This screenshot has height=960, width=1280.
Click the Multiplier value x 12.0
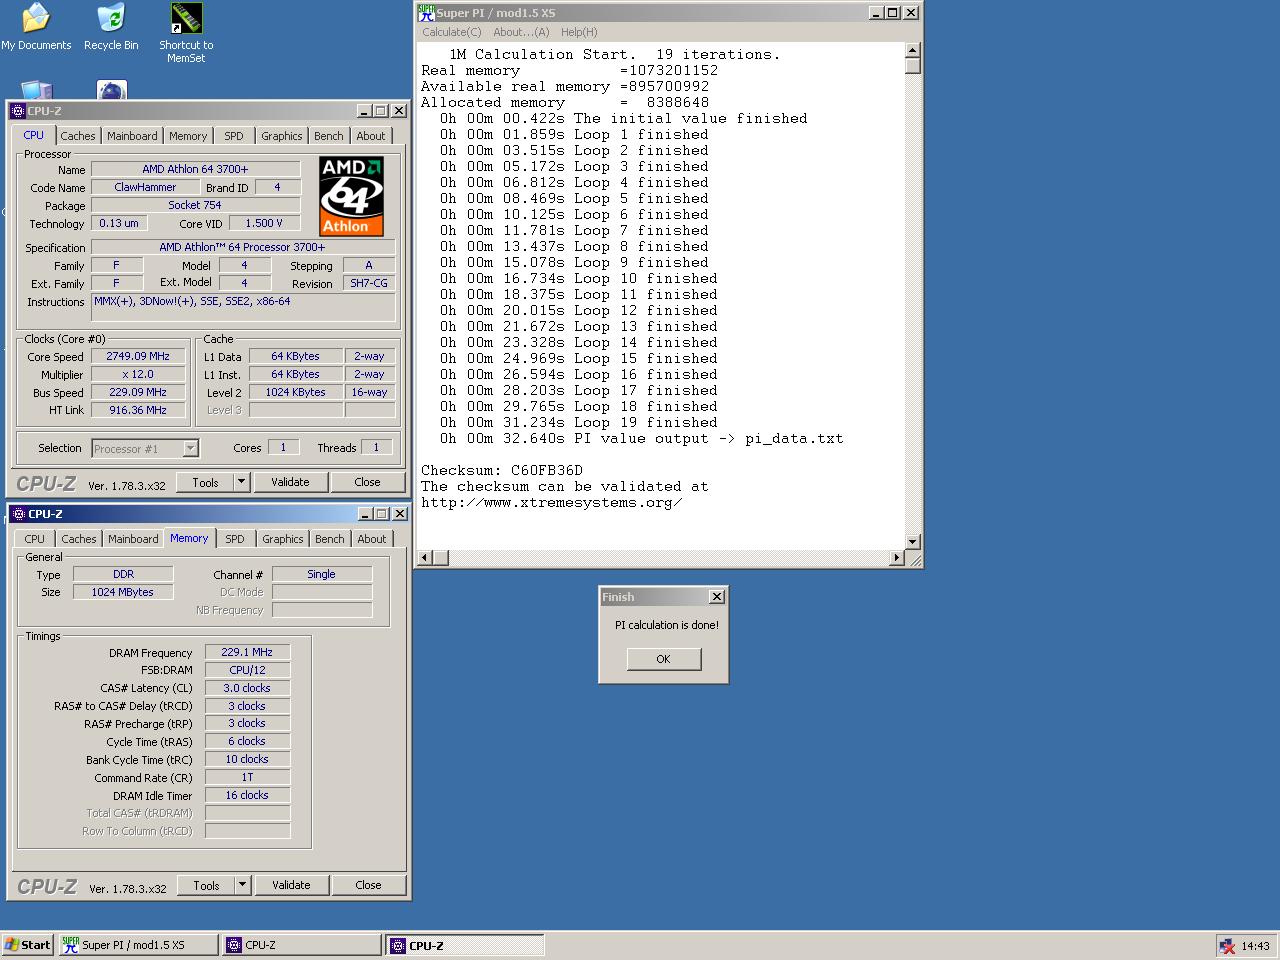[x=138, y=374]
